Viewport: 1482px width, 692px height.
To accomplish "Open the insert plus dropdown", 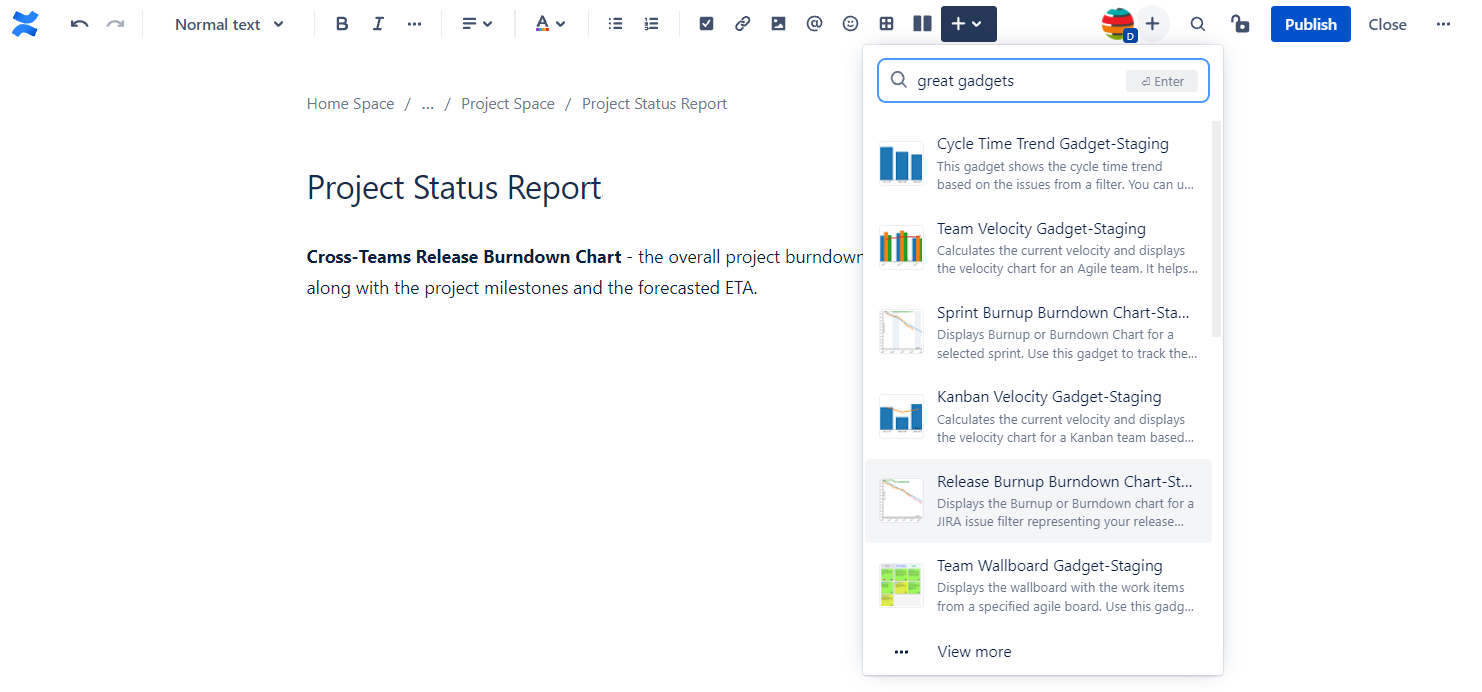I will click(x=968, y=24).
